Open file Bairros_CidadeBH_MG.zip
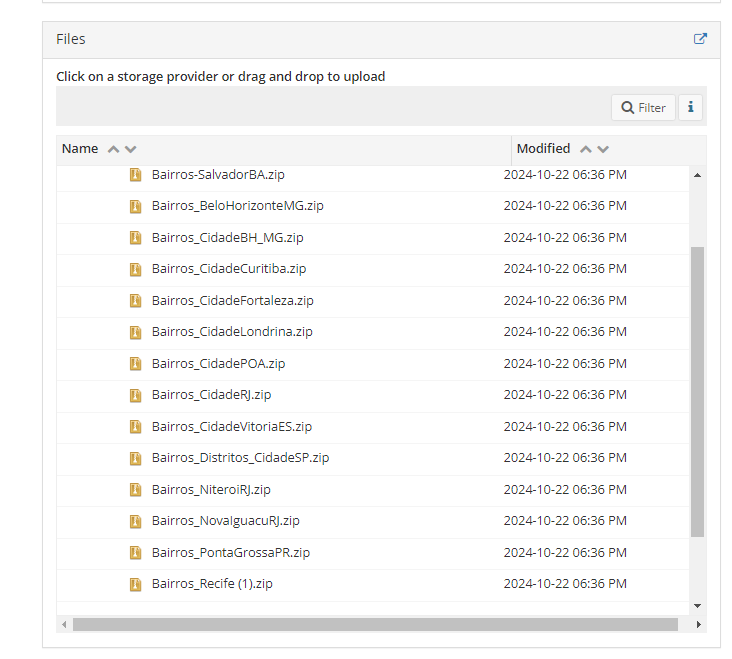Image resolution: width=732 pixels, height=659 pixels. click(227, 238)
